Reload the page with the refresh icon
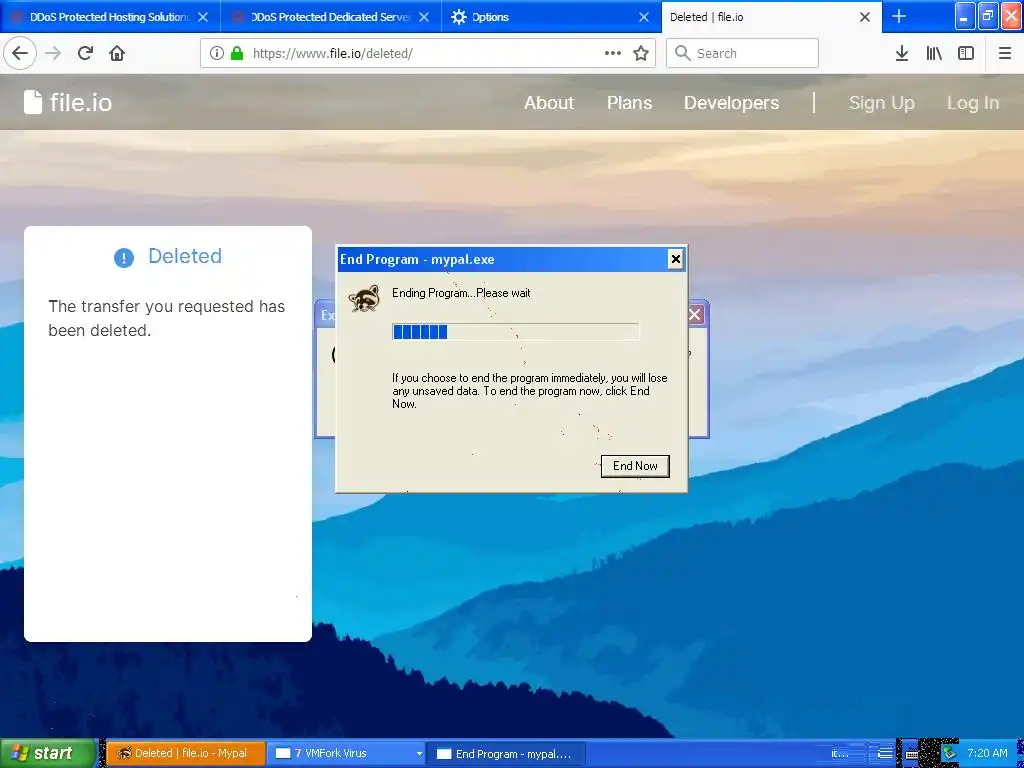1024x768 pixels. [85, 54]
